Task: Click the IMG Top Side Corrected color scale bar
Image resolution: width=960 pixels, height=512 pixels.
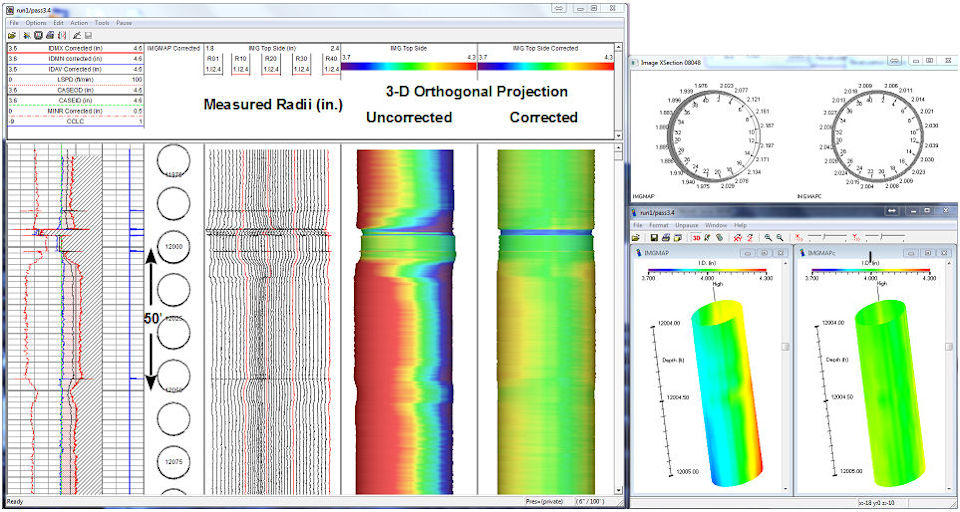Action: [546, 66]
